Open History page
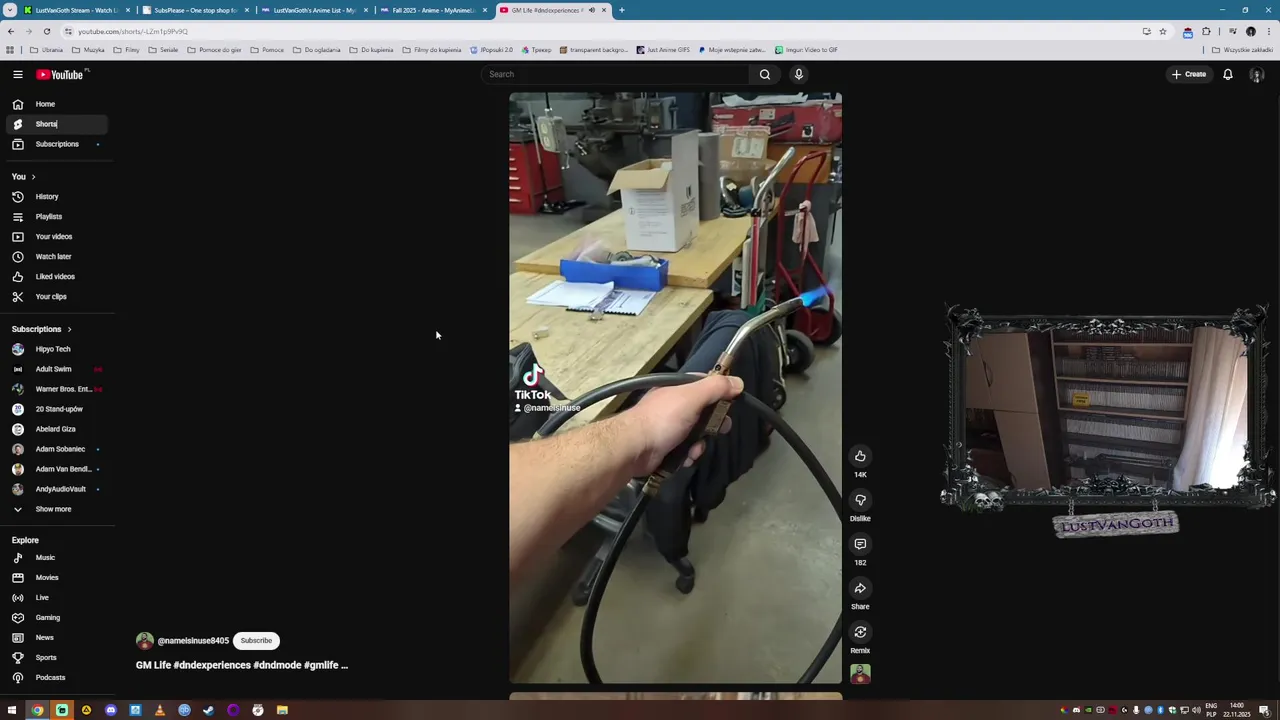This screenshot has width=1280, height=720. (57, 197)
